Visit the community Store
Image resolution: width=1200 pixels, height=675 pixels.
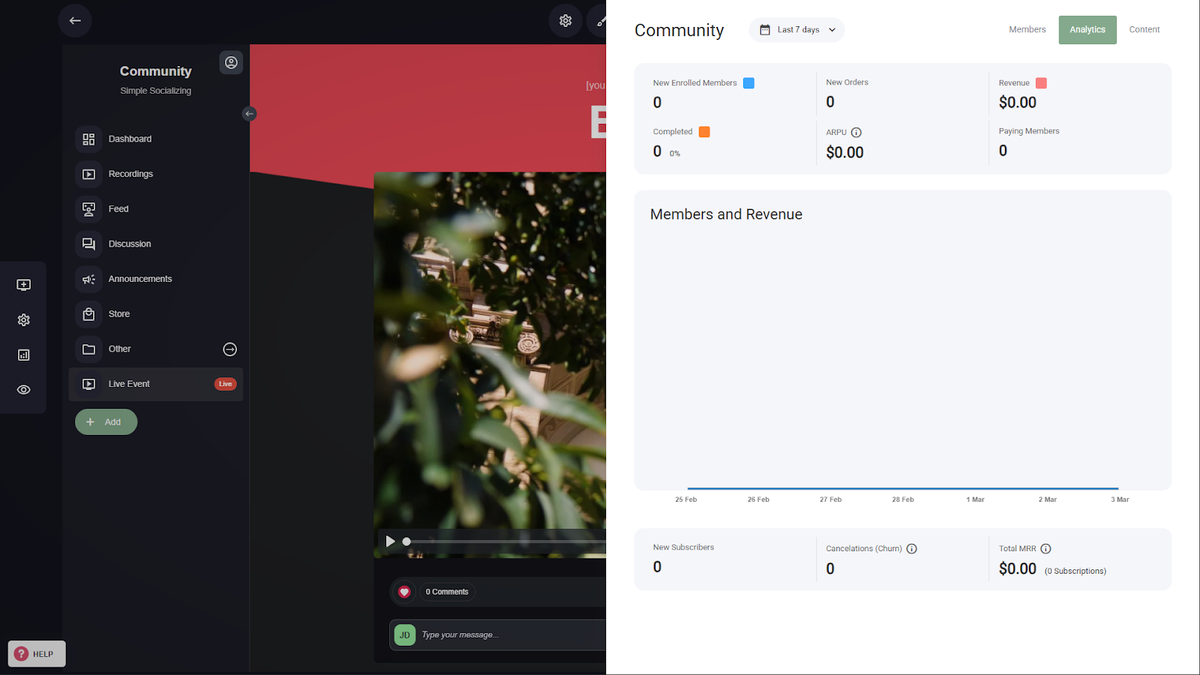click(118, 313)
